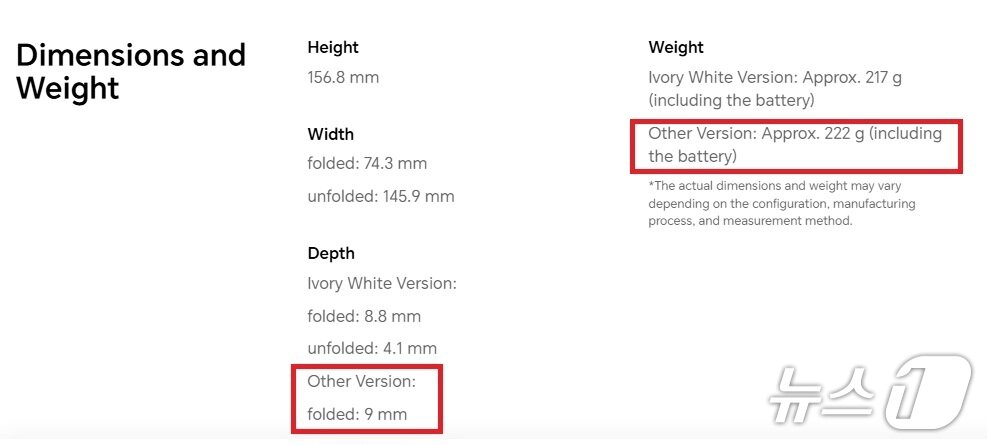Click Ivory White Version Approx. 217 g
This screenshot has height=445, width=987.
tap(775, 77)
